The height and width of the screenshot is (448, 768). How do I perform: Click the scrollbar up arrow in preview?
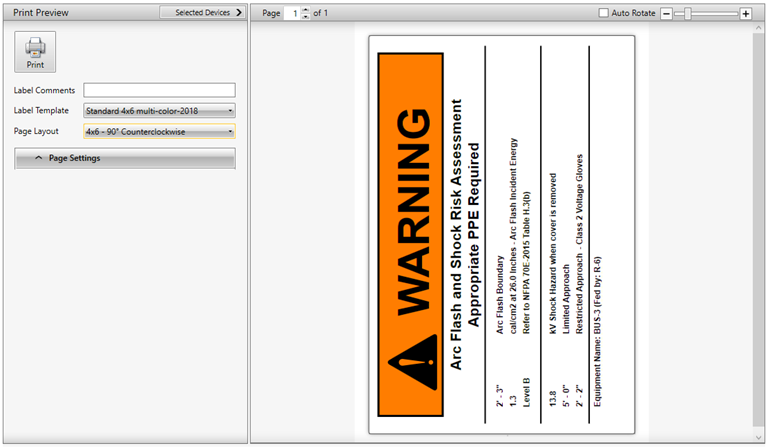point(757,29)
